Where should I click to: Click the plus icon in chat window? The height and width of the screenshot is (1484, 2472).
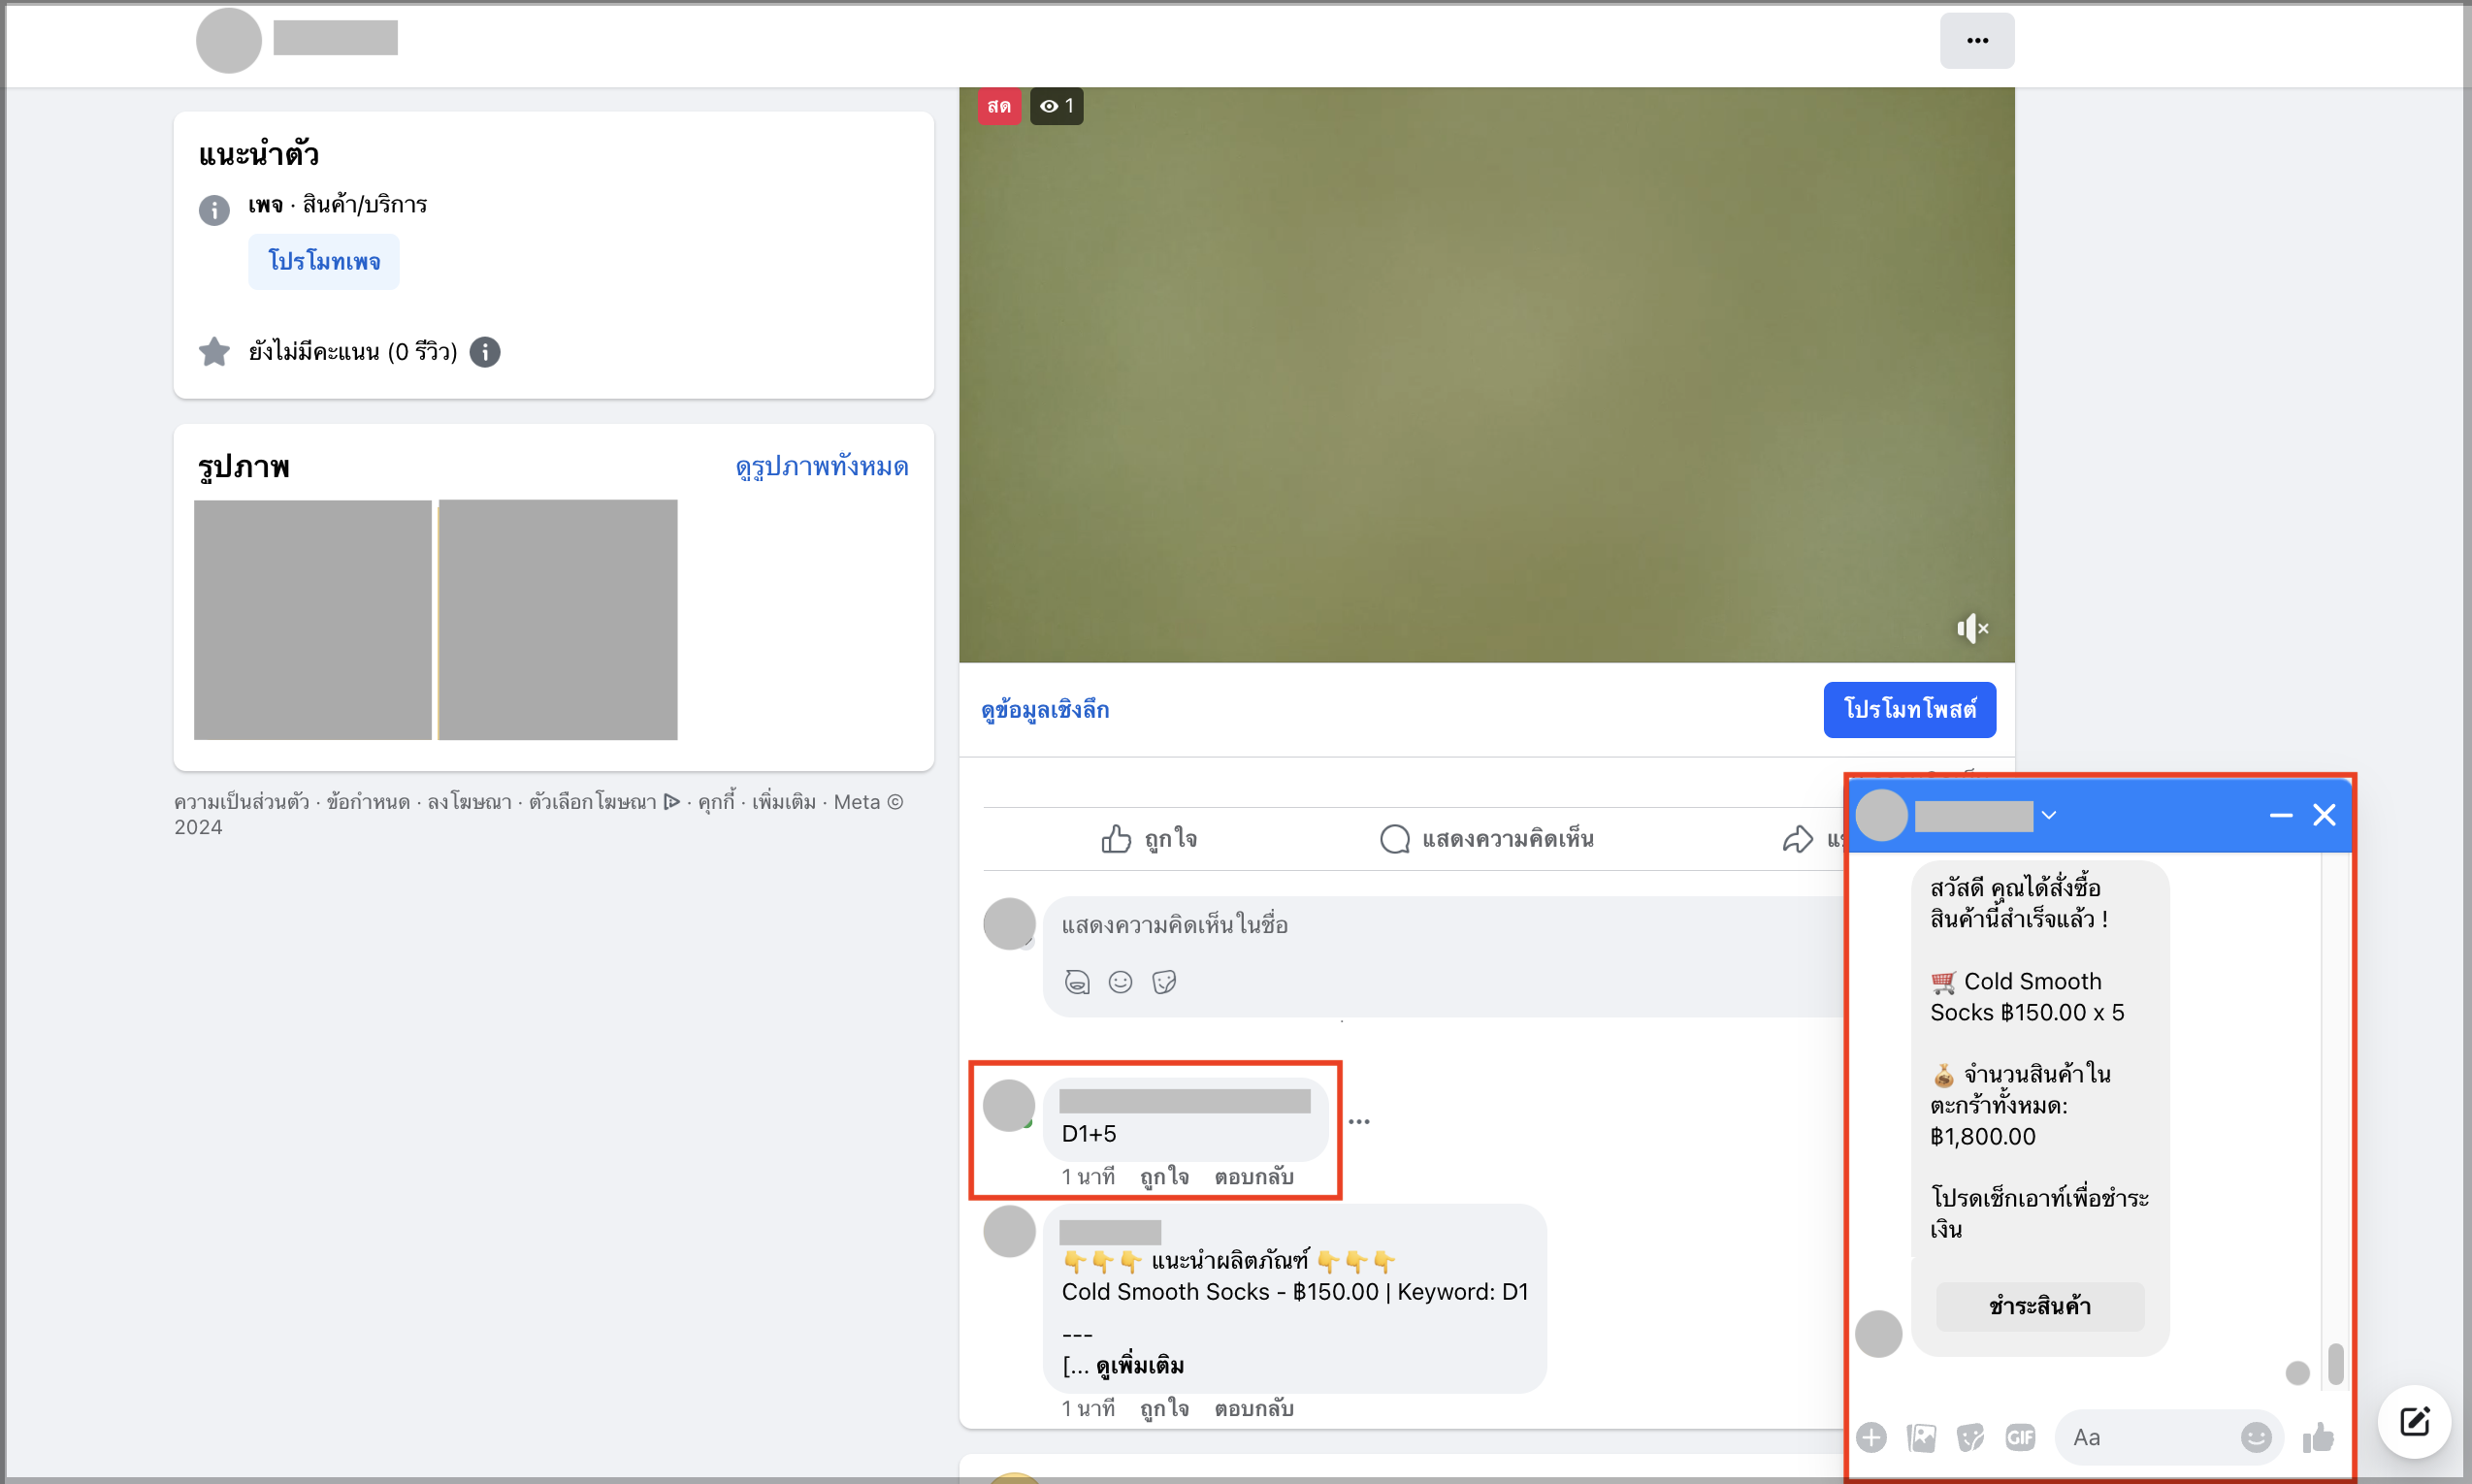click(x=1871, y=1438)
